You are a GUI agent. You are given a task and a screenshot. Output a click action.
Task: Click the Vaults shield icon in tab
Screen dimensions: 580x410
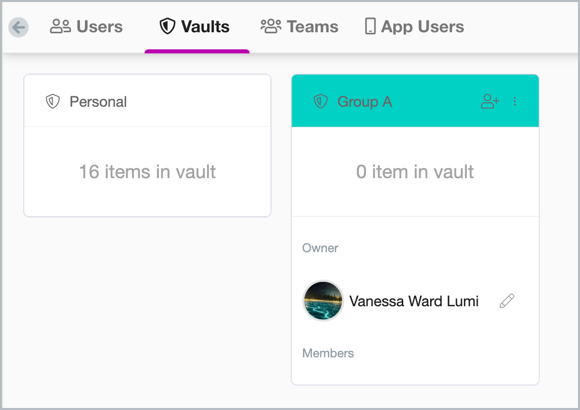coord(167,26)
